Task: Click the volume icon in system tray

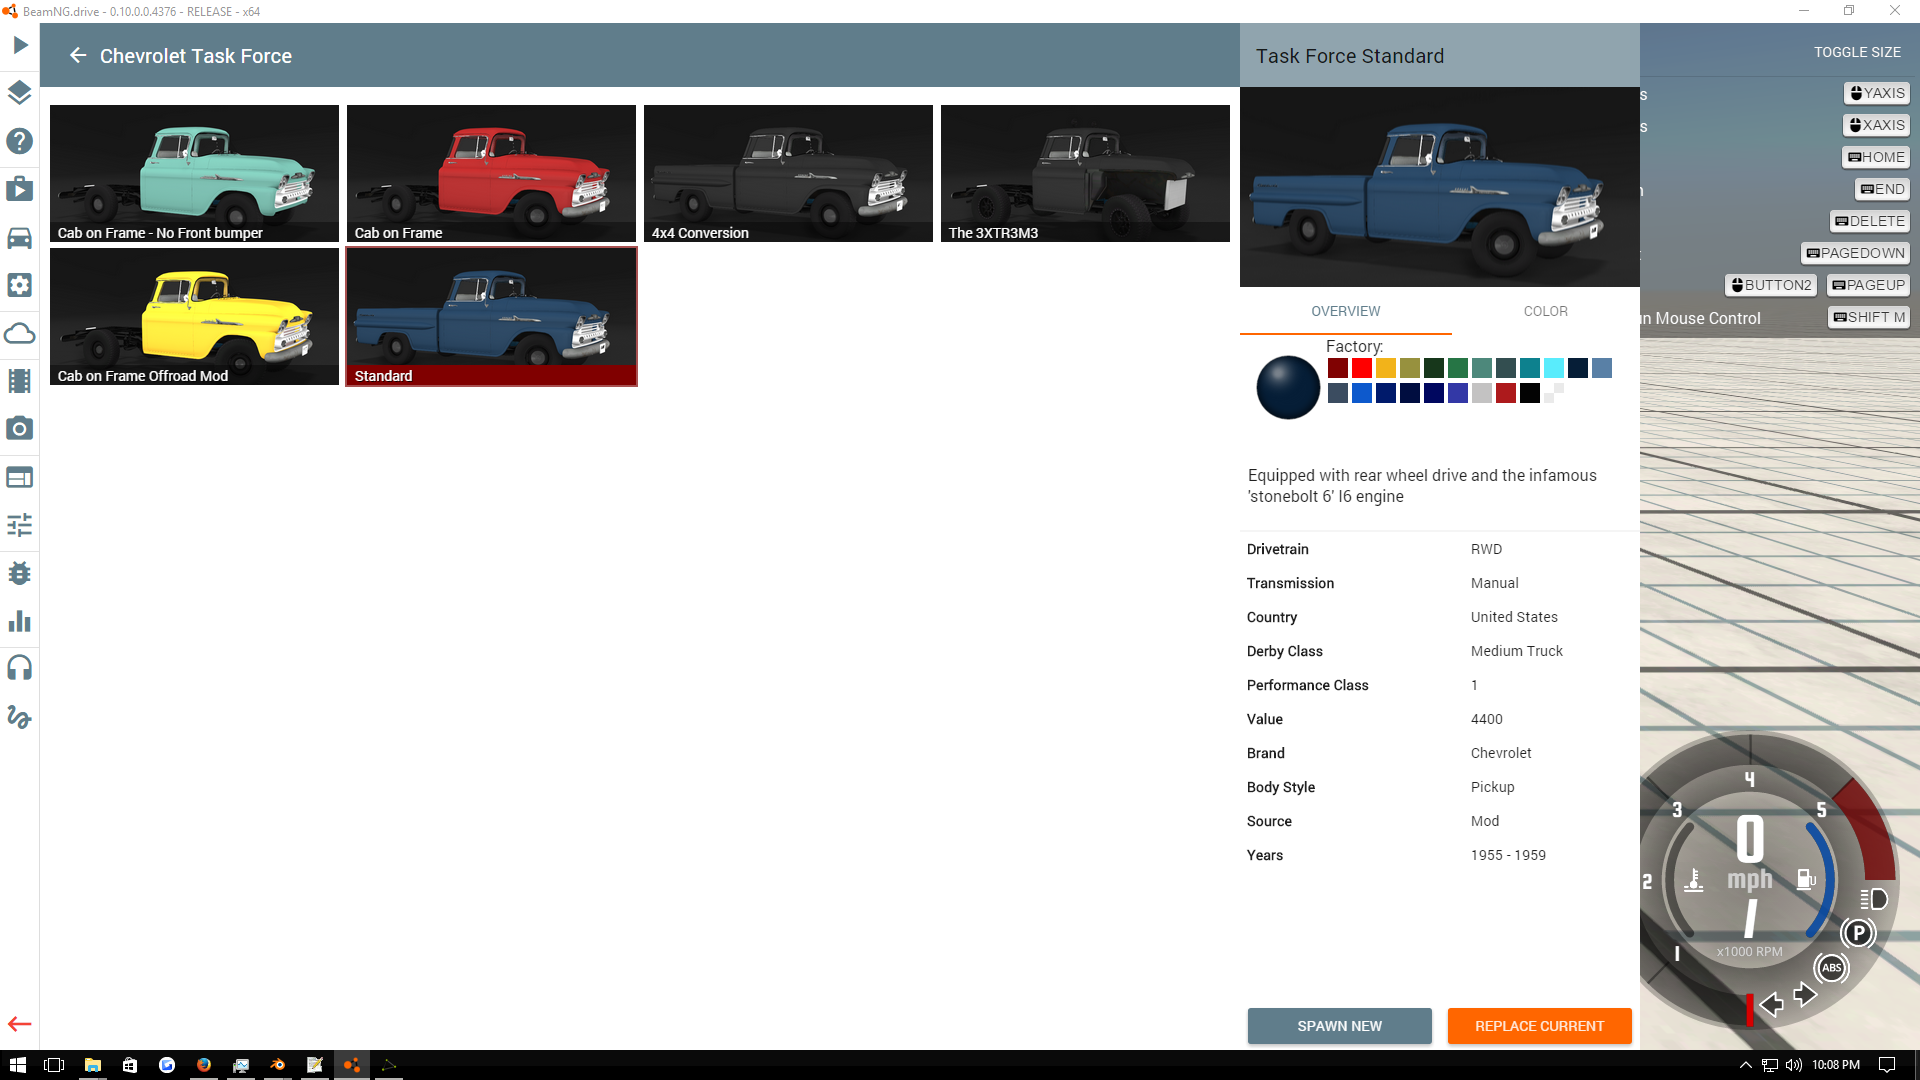Action: (x=1793, y=1065)
